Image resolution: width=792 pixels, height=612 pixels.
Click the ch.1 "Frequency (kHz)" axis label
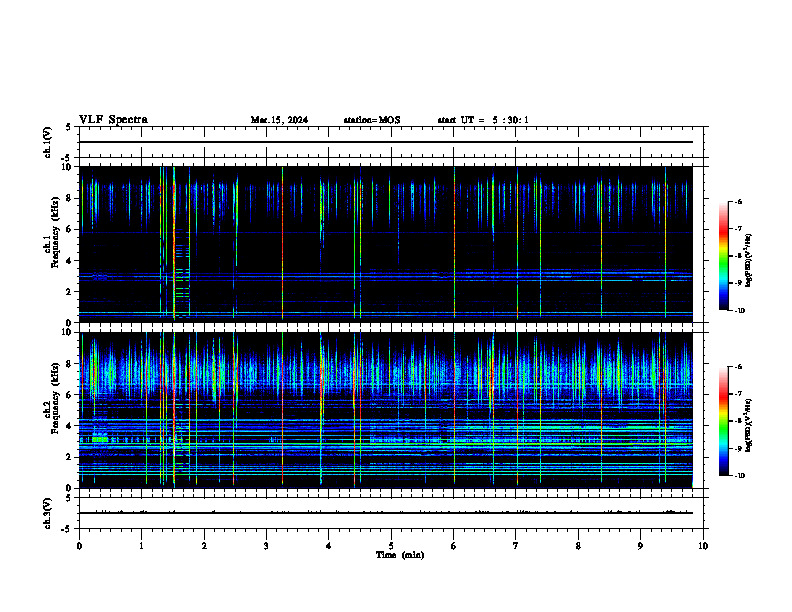[55, 233]
